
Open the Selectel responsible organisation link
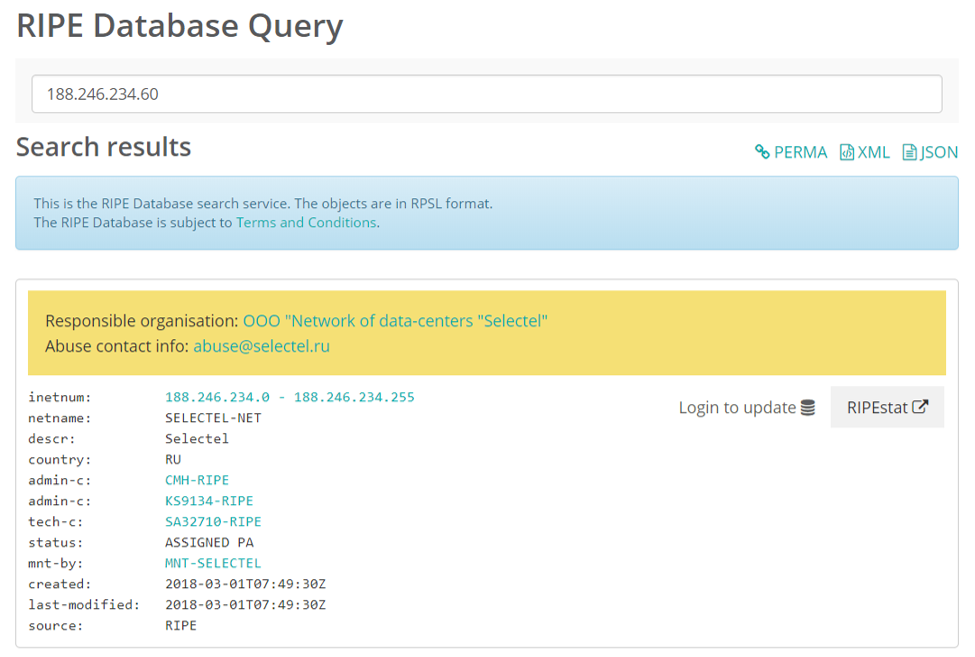395,321
